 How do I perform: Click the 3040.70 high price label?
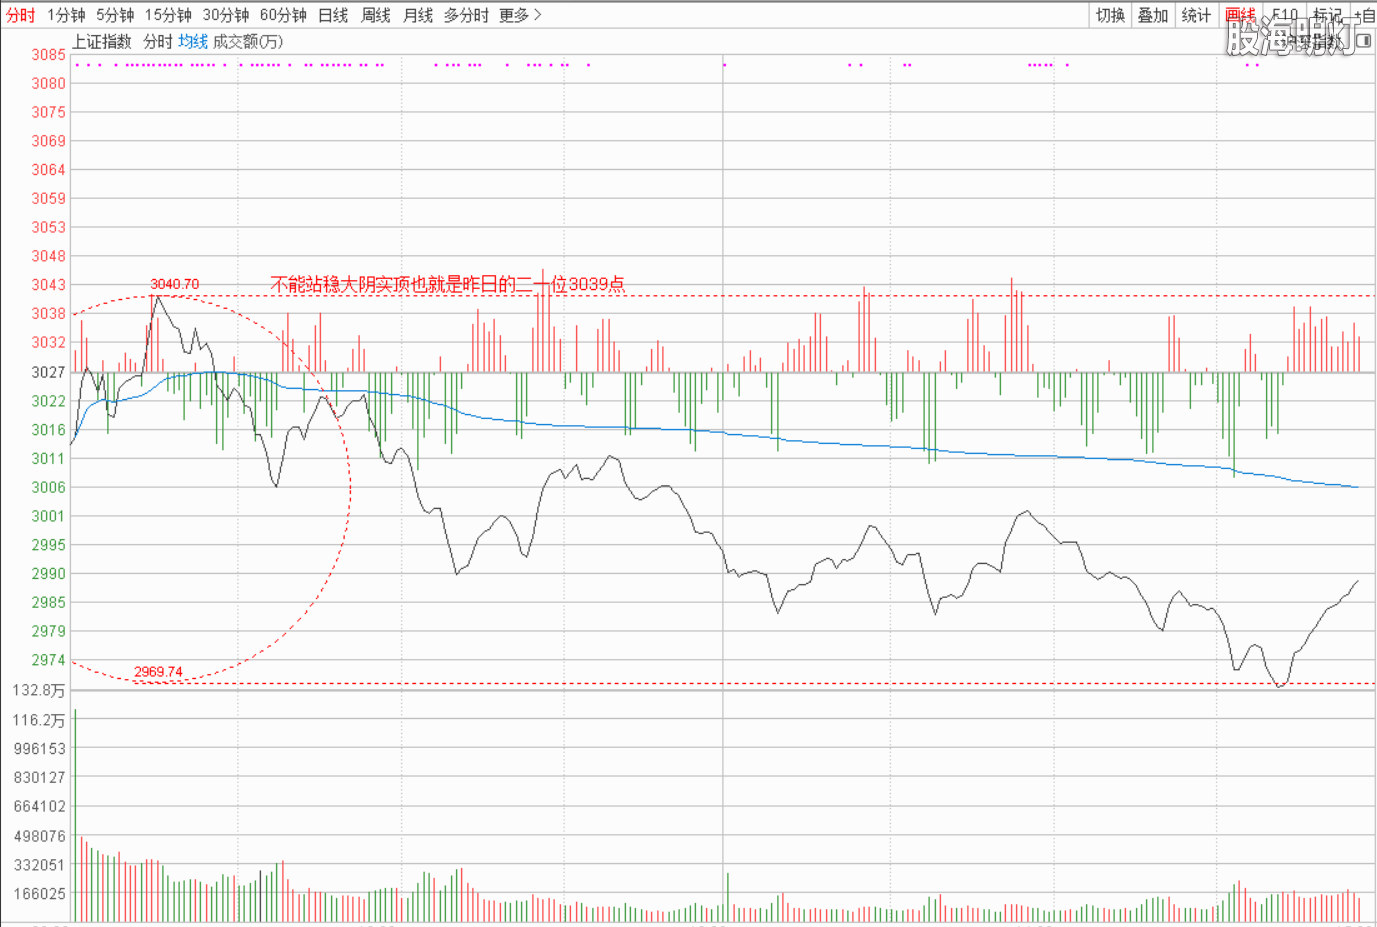tap(175, 284)
